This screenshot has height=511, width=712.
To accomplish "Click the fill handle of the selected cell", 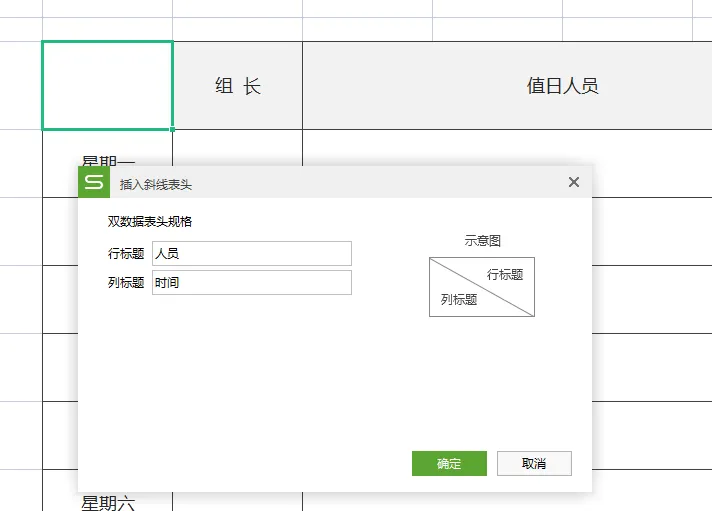I will pyautogui.click(x=172, y=129).
